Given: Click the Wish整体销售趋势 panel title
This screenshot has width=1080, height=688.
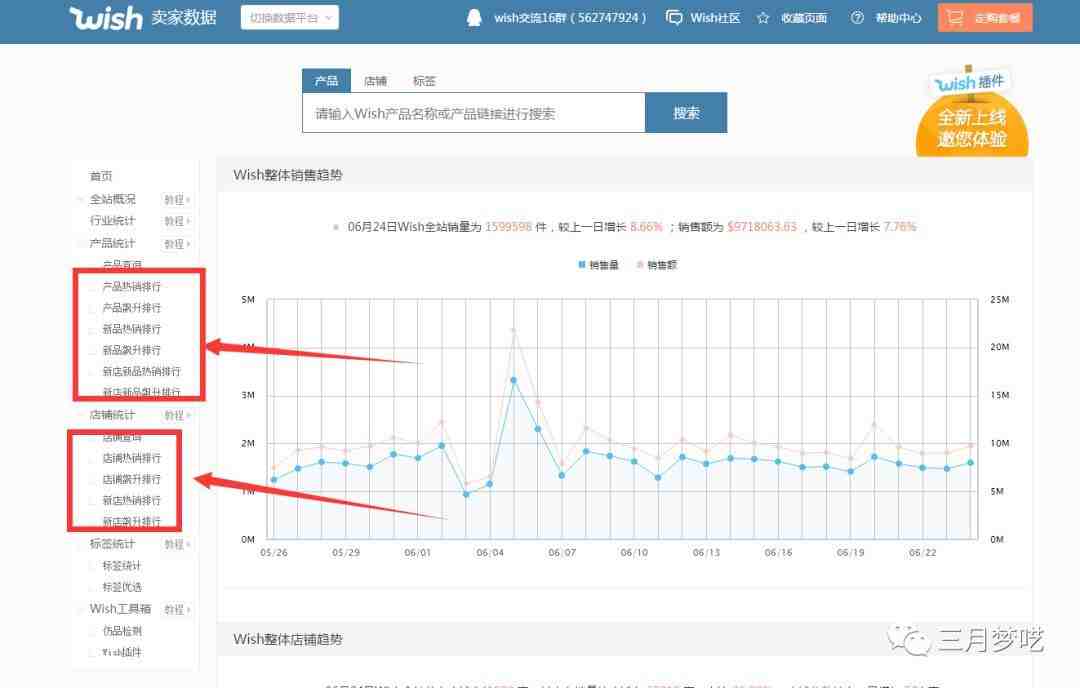Looking at the screenshot, I should coord(288,175).
